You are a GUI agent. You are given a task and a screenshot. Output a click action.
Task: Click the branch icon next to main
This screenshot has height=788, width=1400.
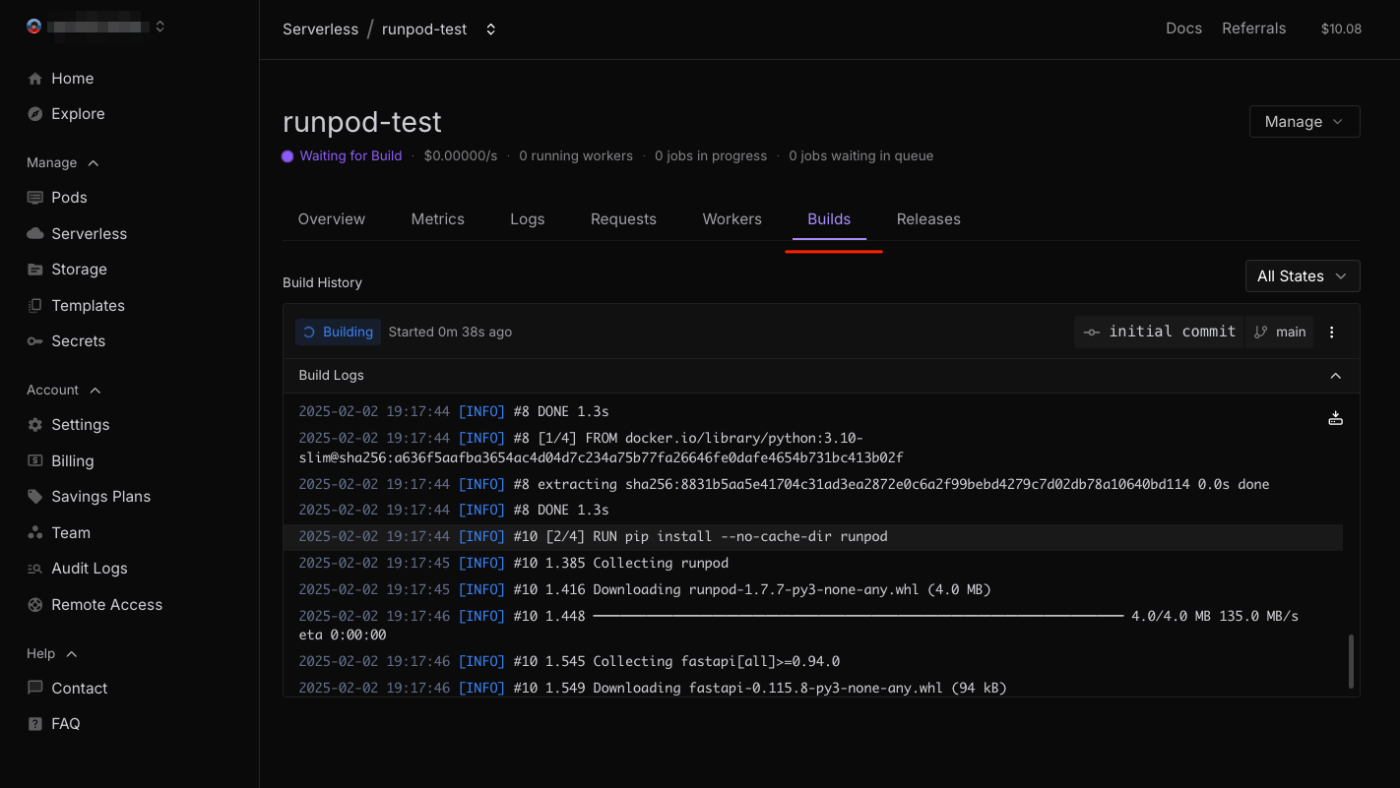1260,332
